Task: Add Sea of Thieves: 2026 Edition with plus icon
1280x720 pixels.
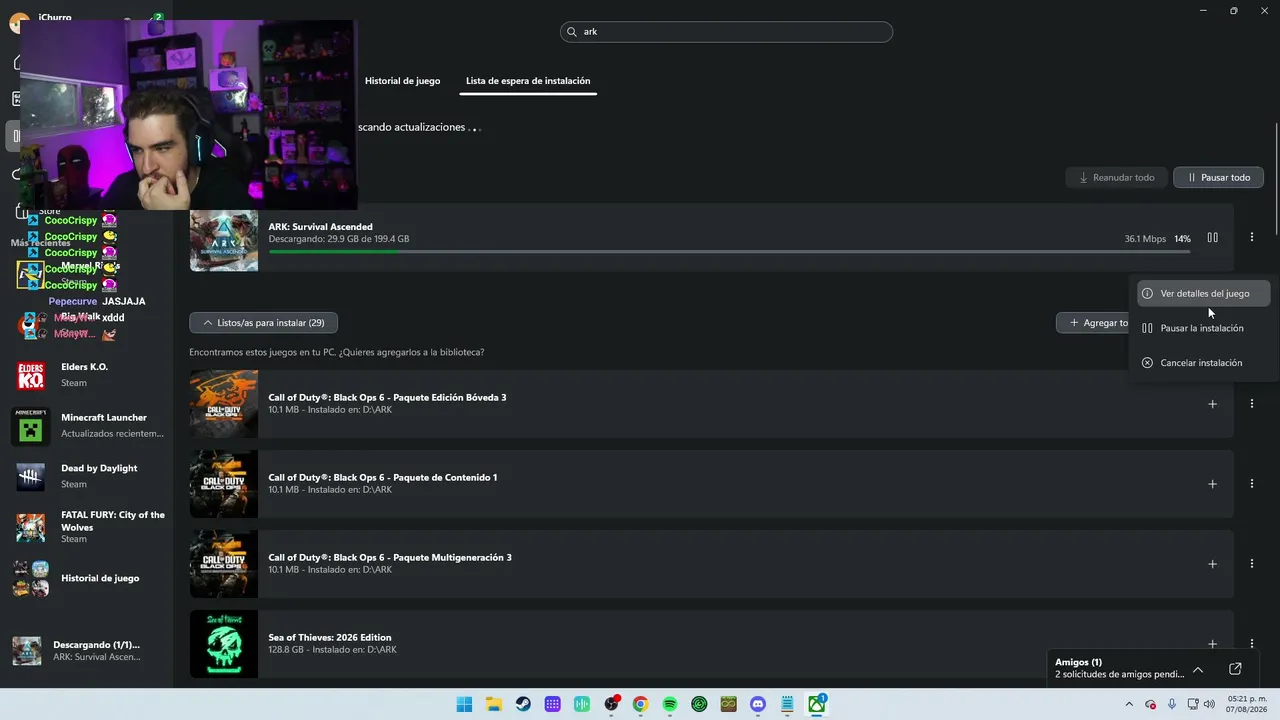Action: click(x=1212, y=644)
